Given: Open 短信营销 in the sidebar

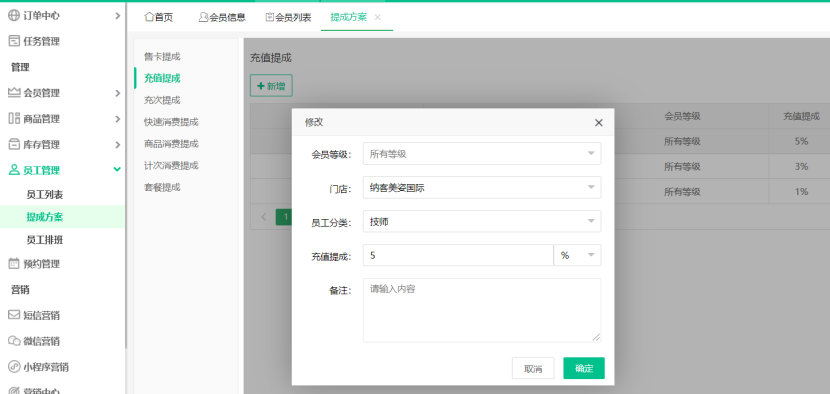Looking at the screenshot, I should (41, 315).
